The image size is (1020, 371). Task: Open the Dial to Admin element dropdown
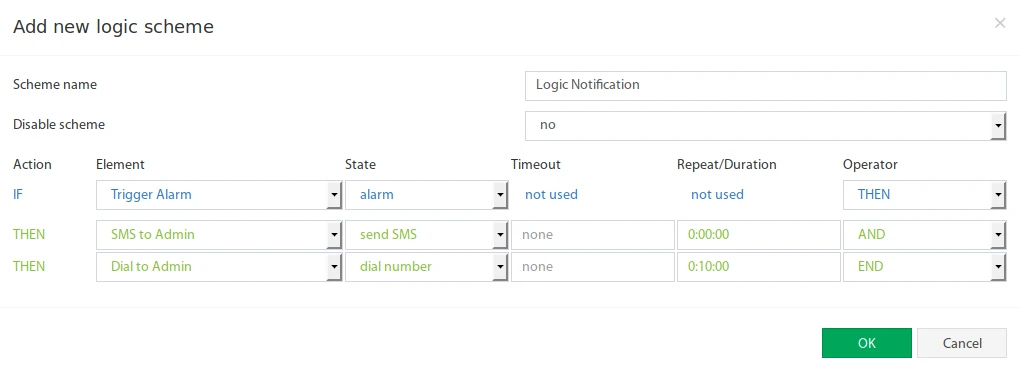[x=219, y=267]
